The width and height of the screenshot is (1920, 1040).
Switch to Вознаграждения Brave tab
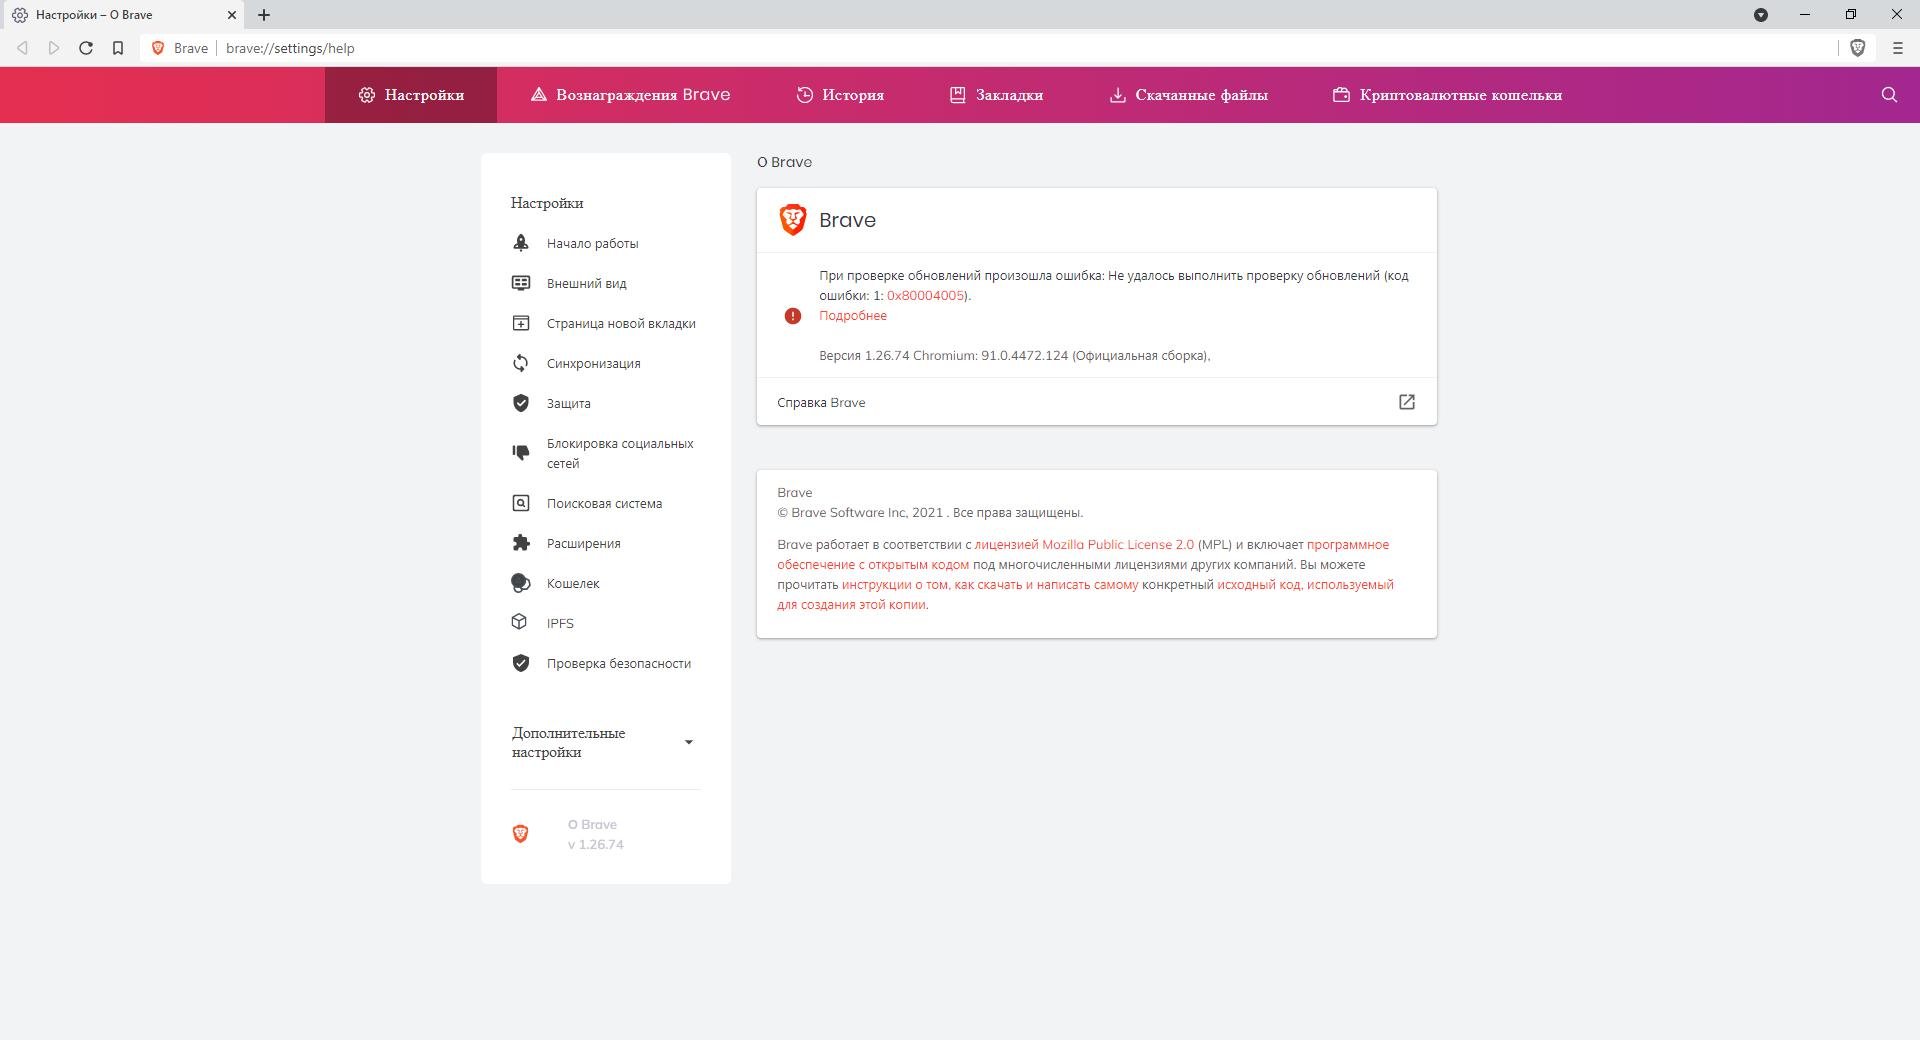click(x=630, y=95)
